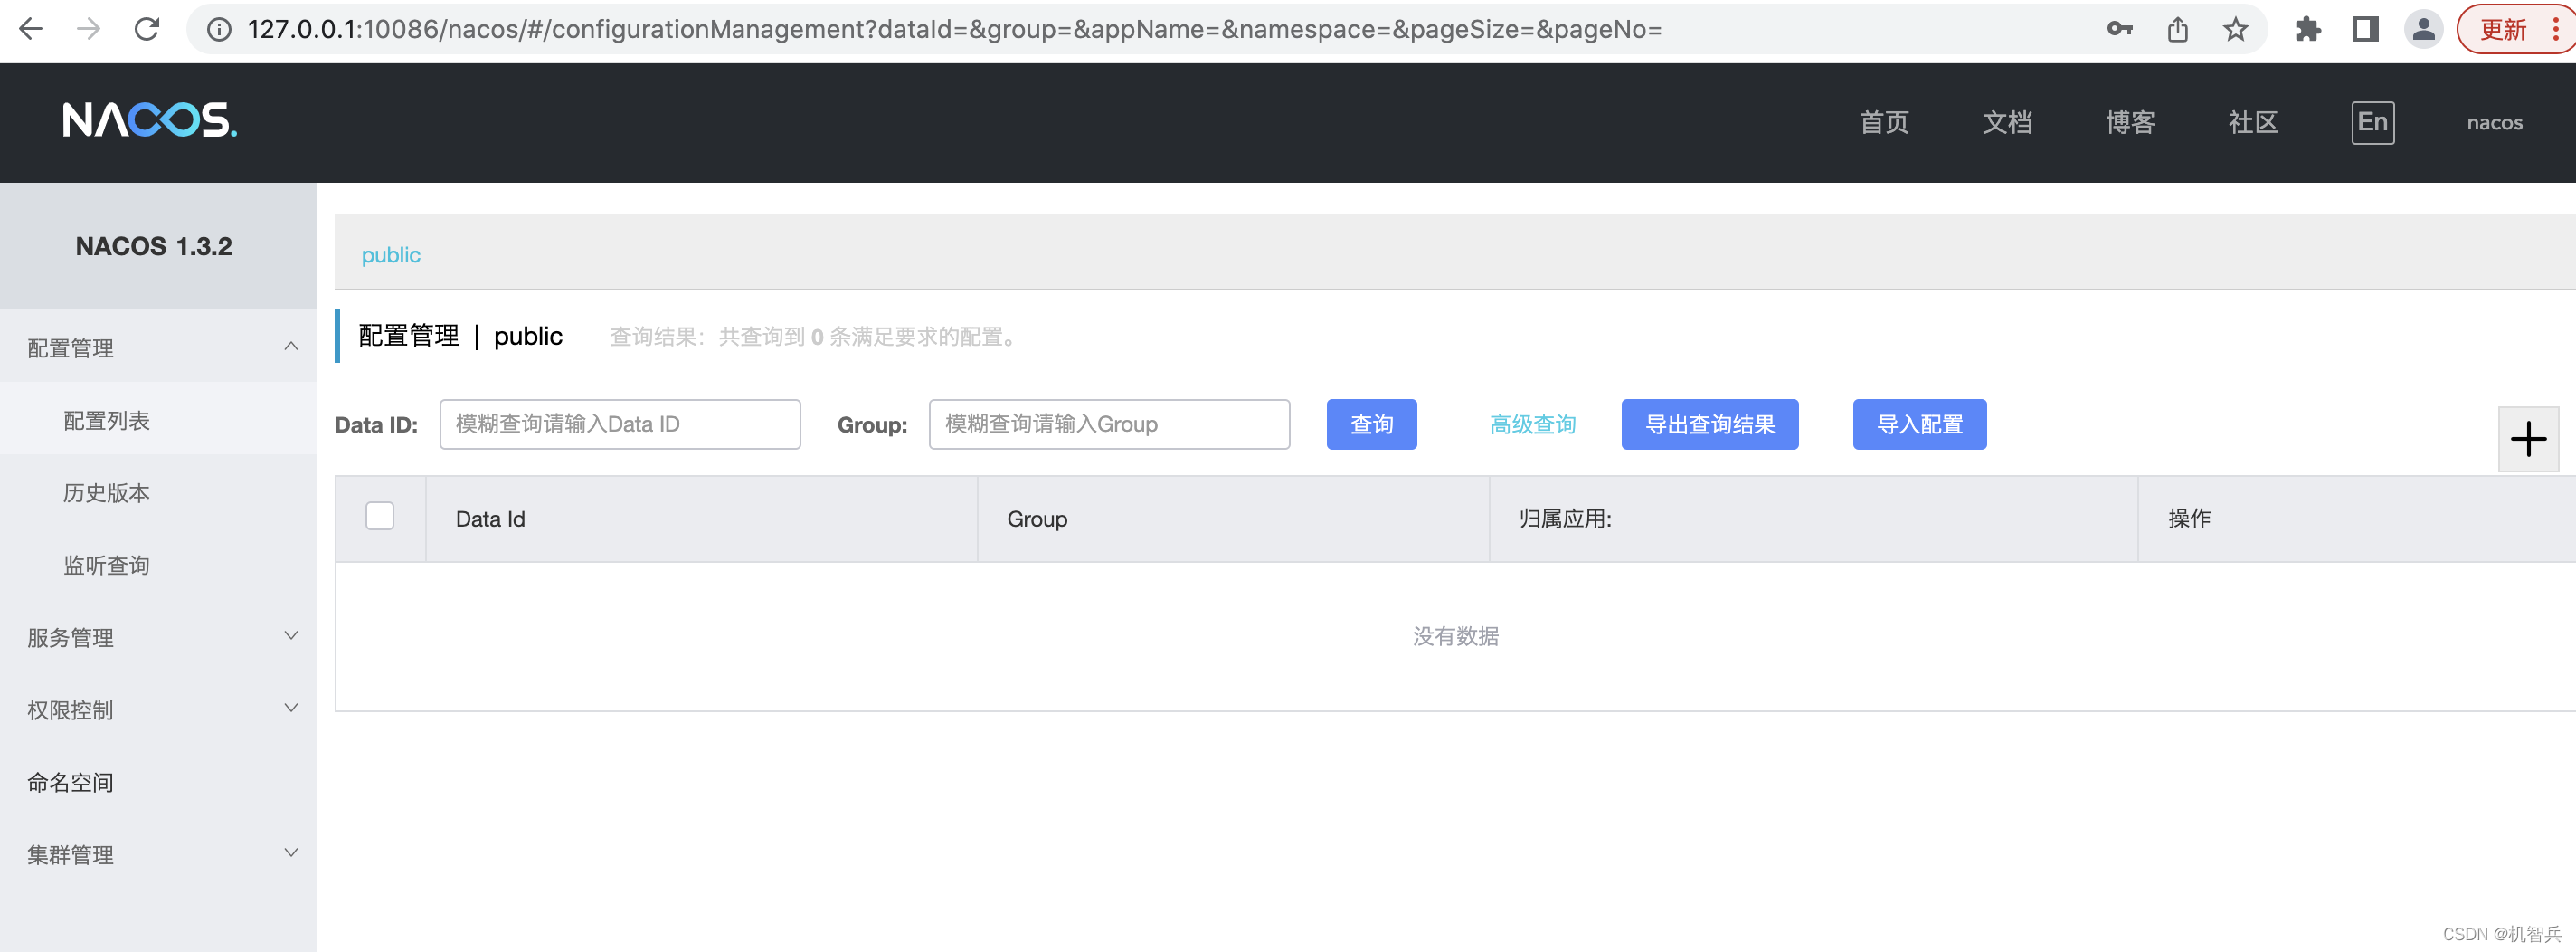
Task: Switch to the public namespace tab
Action: click(x=390, y=255)
